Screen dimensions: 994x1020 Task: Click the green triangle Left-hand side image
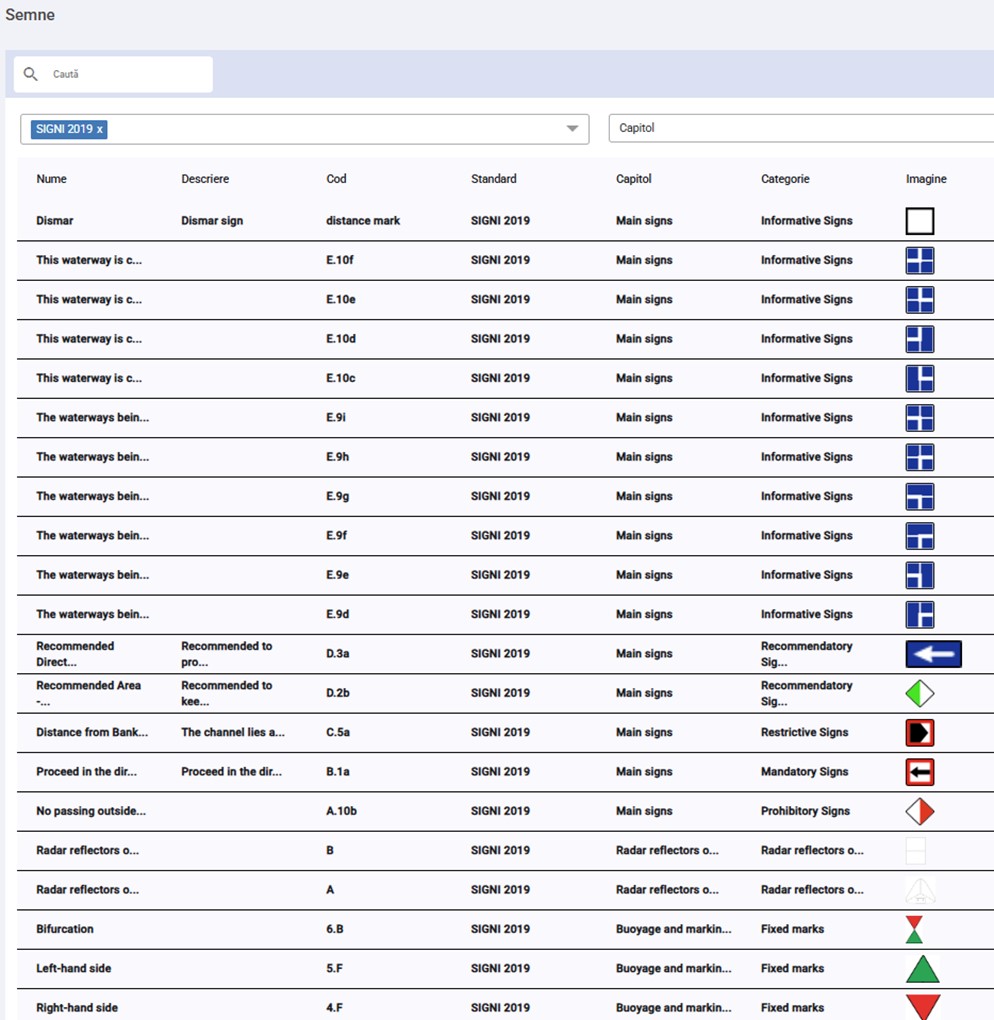click(x=922, y=969)
